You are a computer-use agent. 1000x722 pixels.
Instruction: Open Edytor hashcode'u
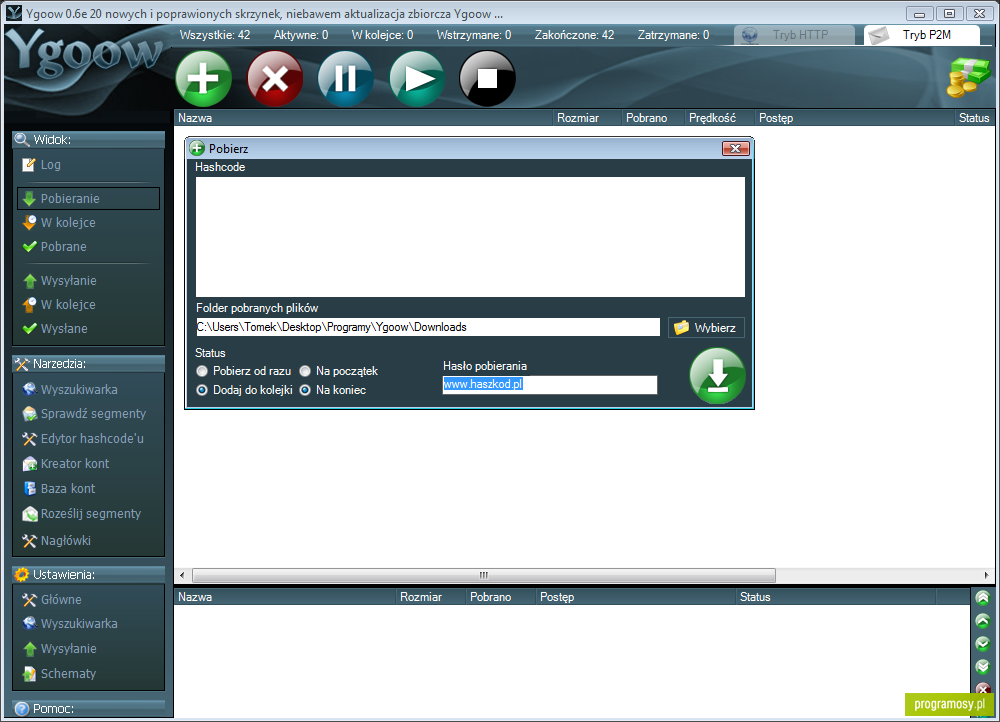[83, 439]
